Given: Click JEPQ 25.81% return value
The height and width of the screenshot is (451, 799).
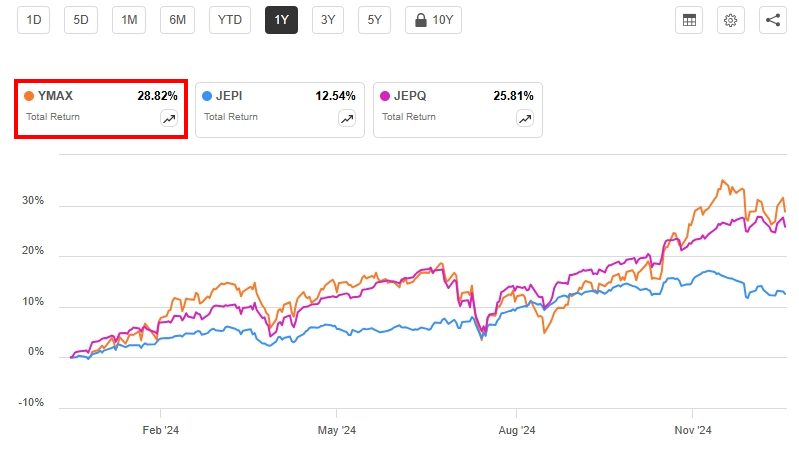Looking at the screenshot, I should tap(513, 96).
